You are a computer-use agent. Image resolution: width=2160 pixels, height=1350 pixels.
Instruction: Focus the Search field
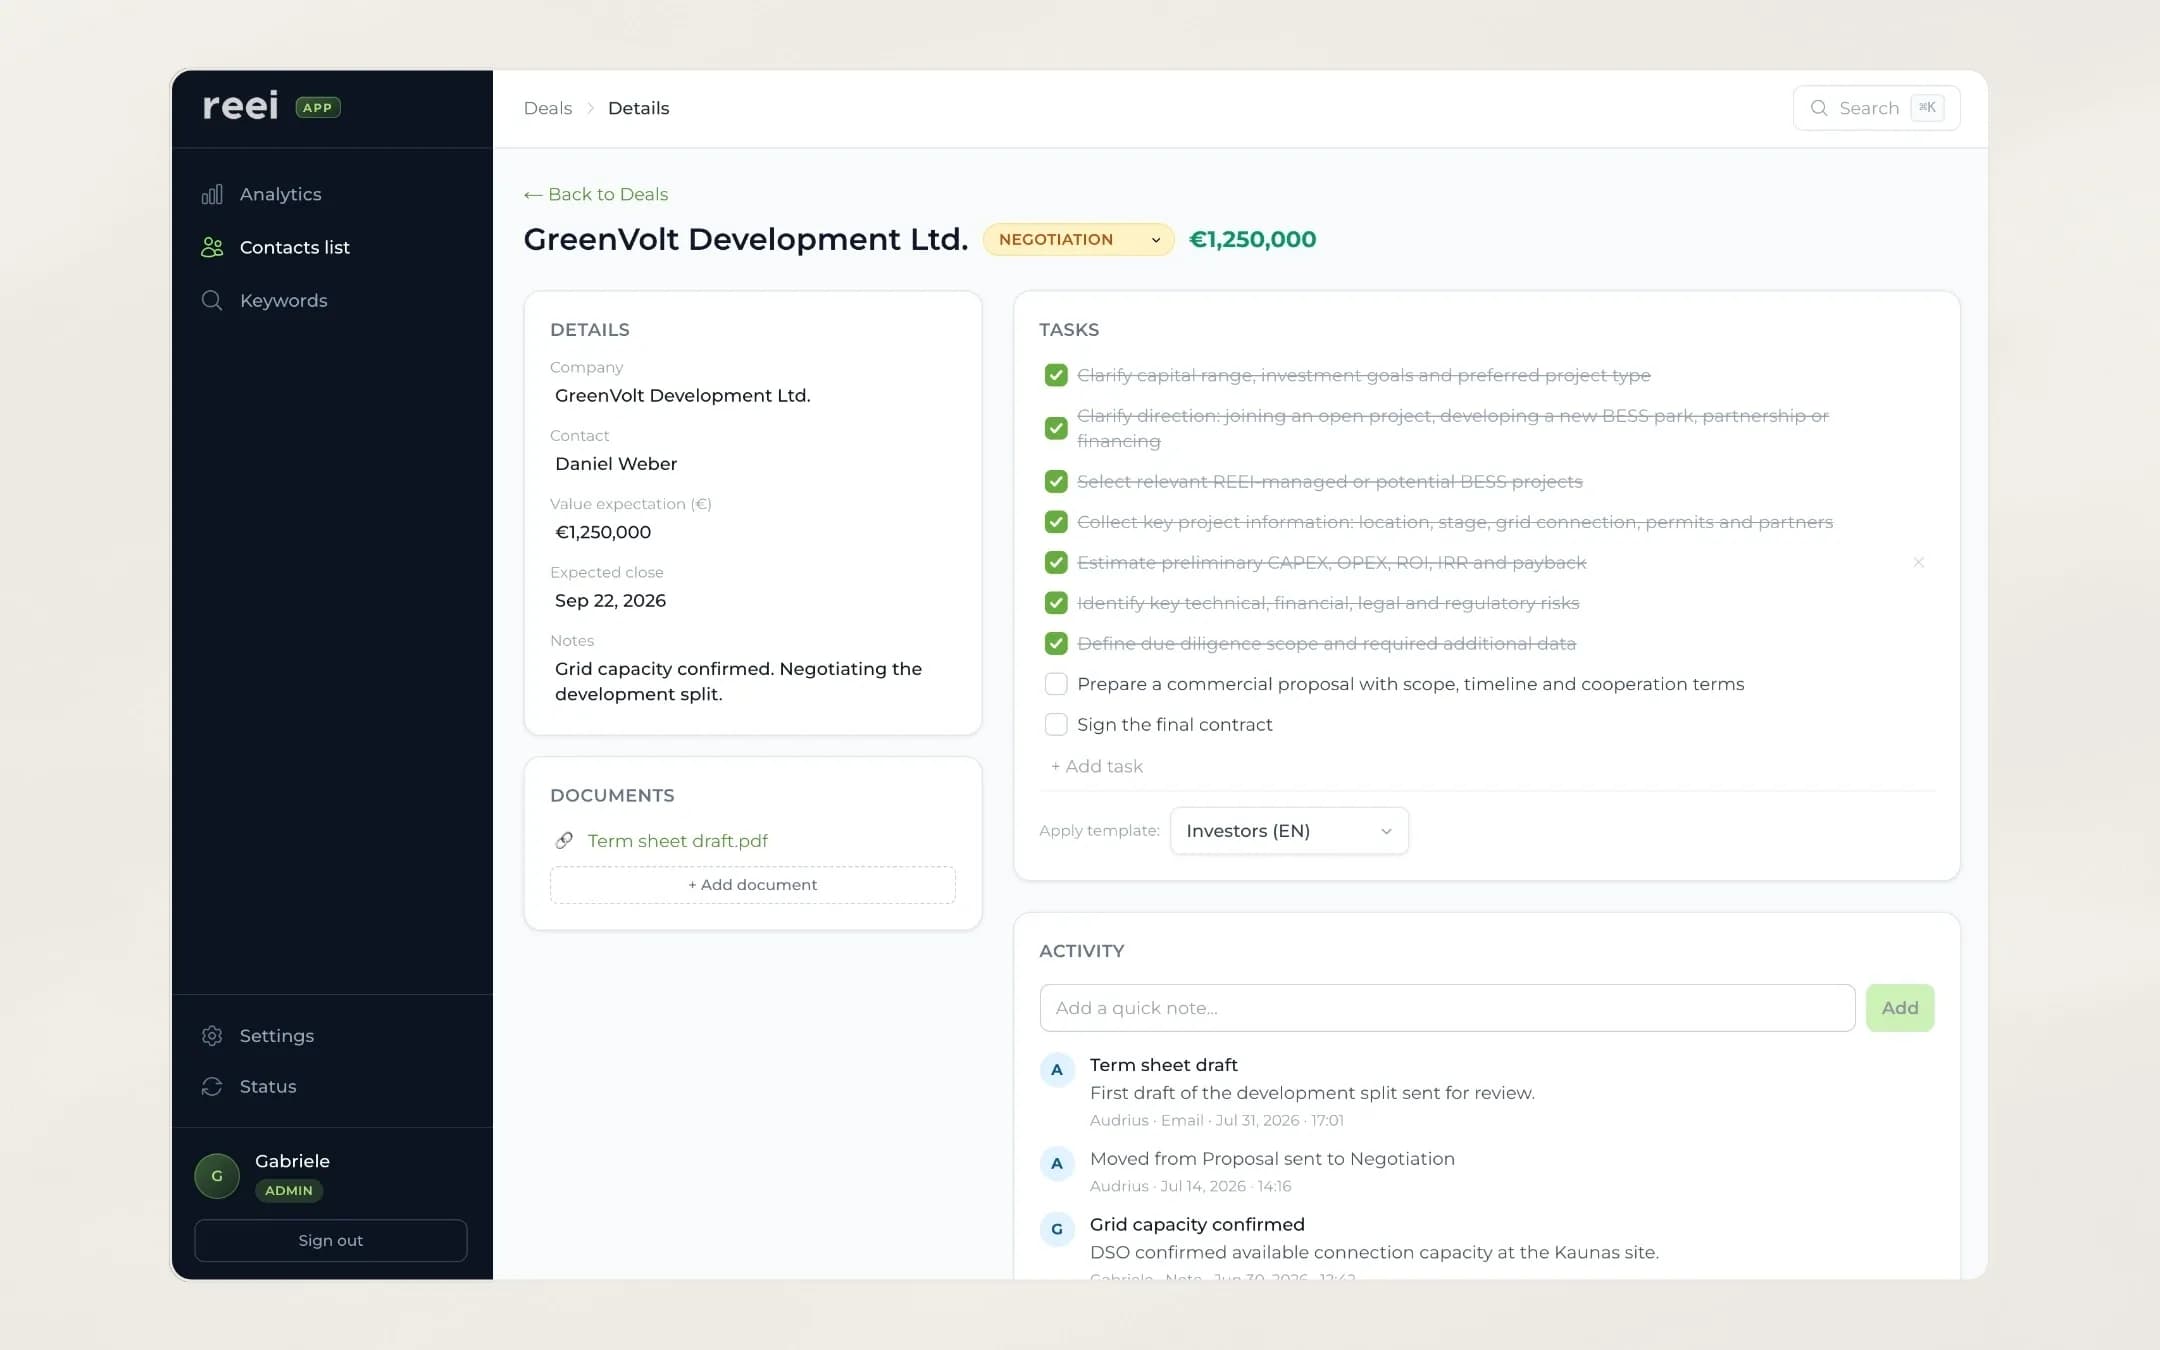click(x=1876, y=108)
